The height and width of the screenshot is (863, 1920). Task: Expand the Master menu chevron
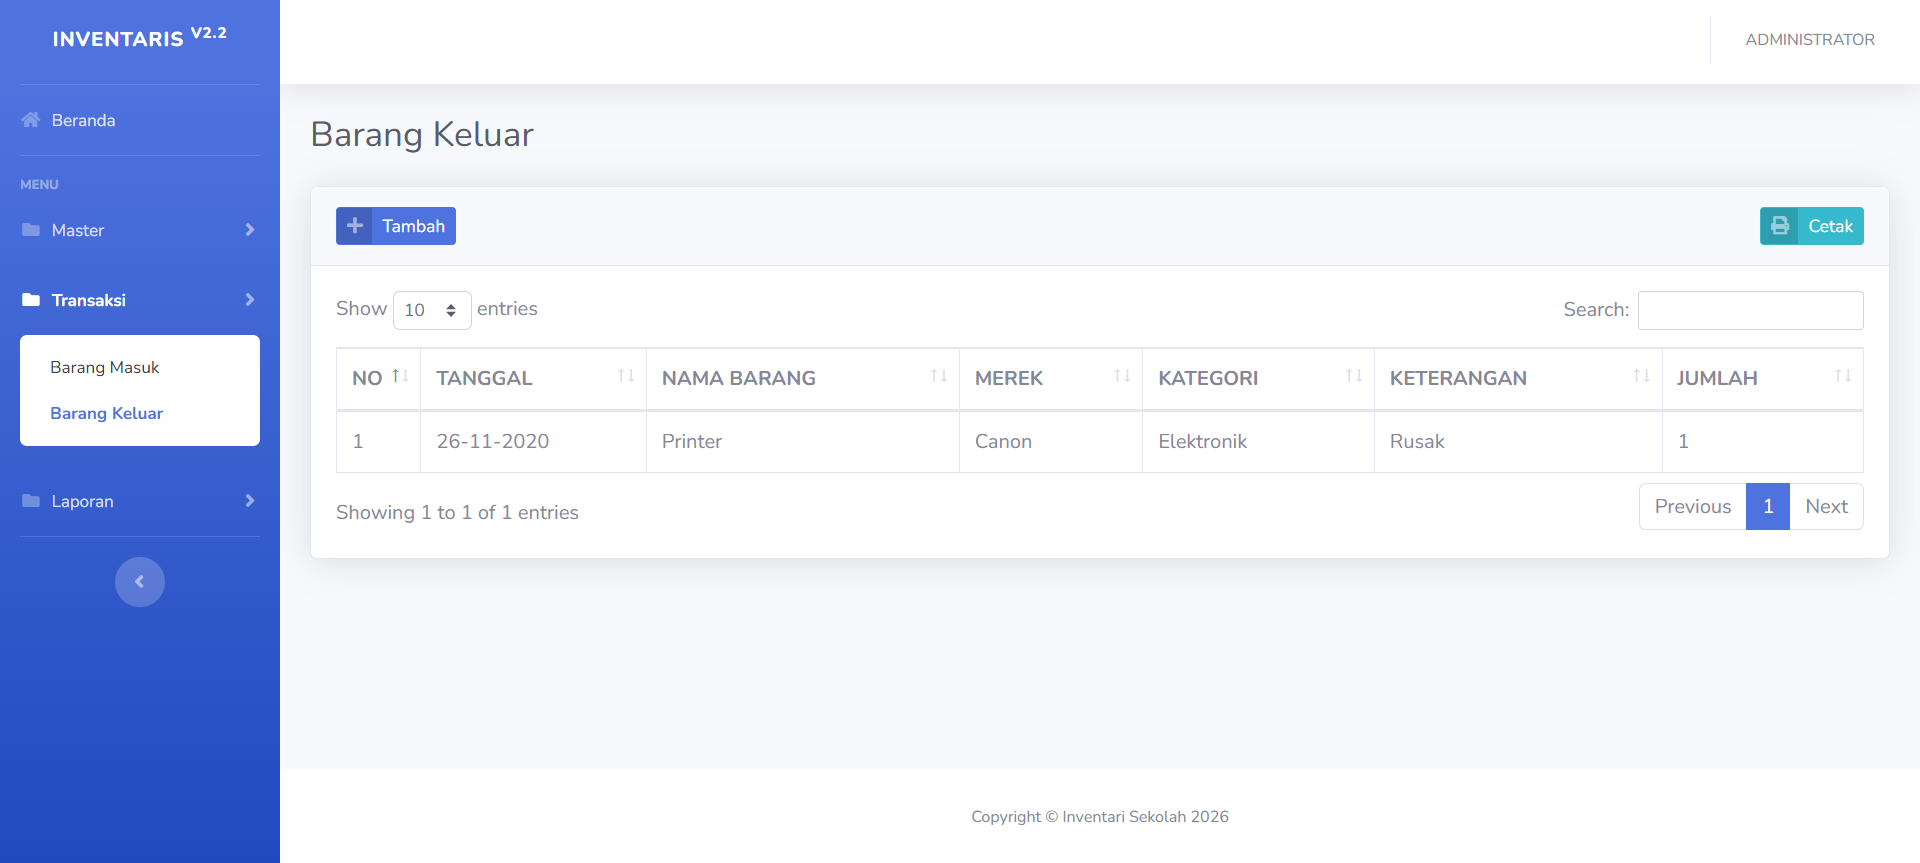pos(250,230)
